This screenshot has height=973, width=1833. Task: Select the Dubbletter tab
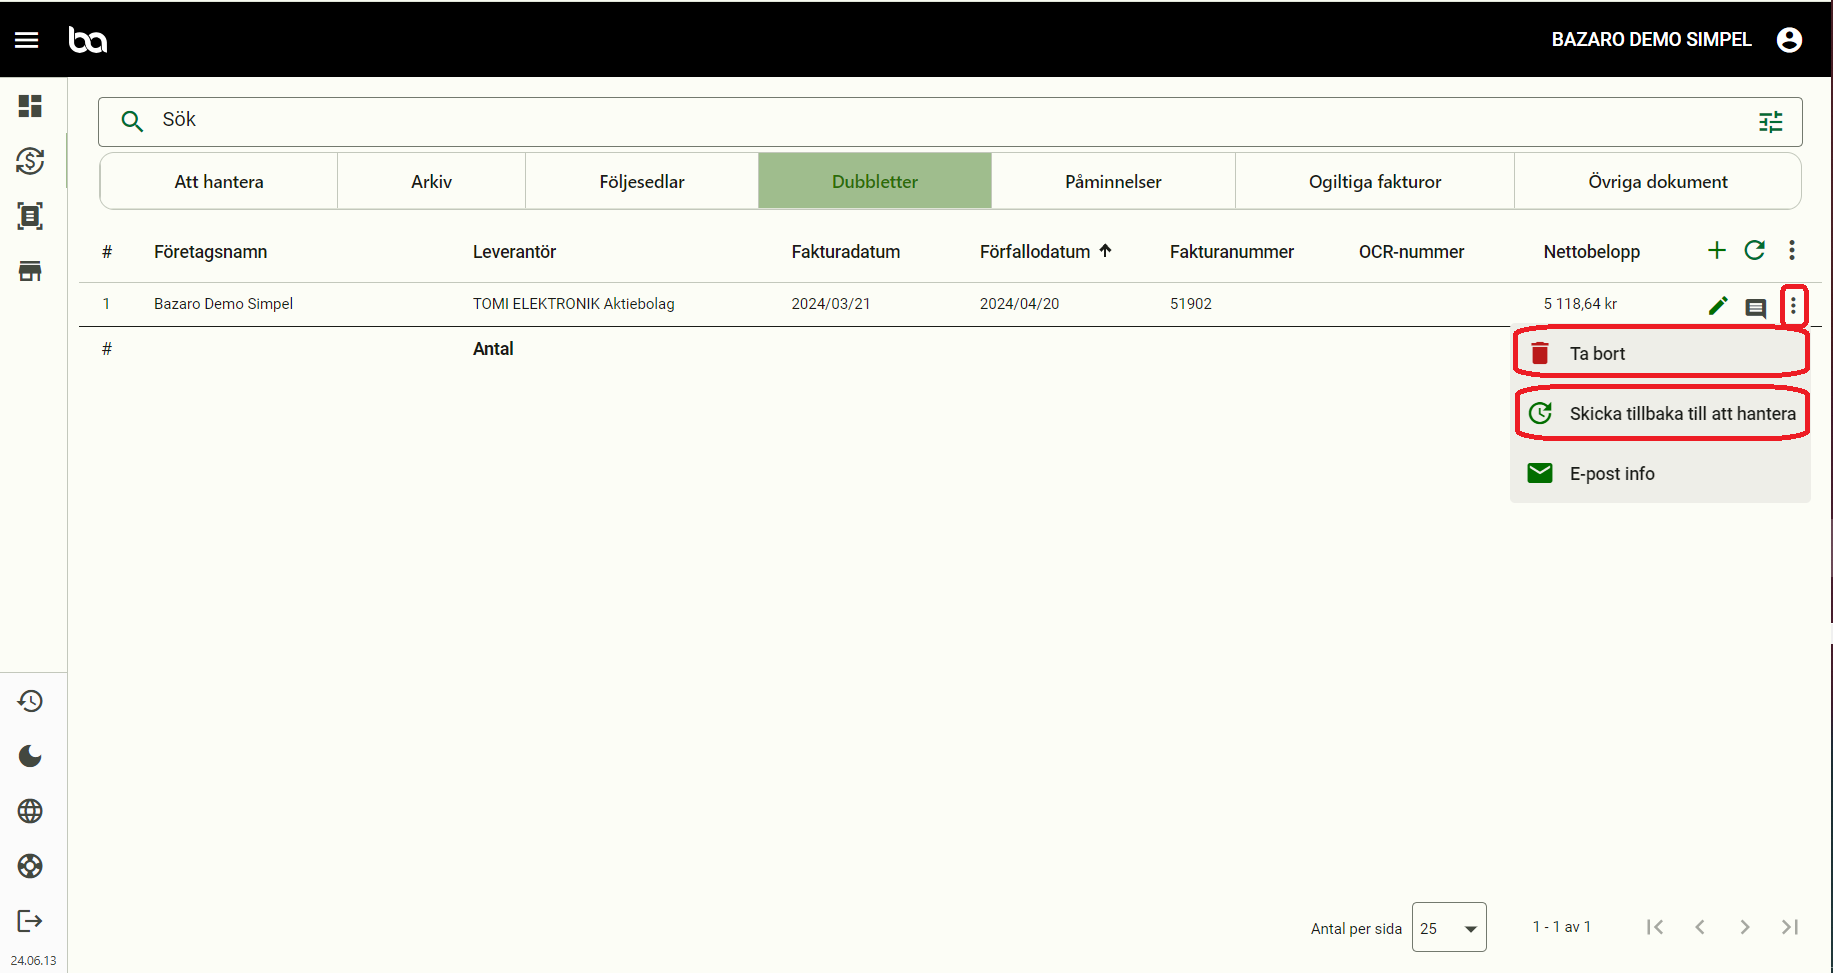[875, 181]
